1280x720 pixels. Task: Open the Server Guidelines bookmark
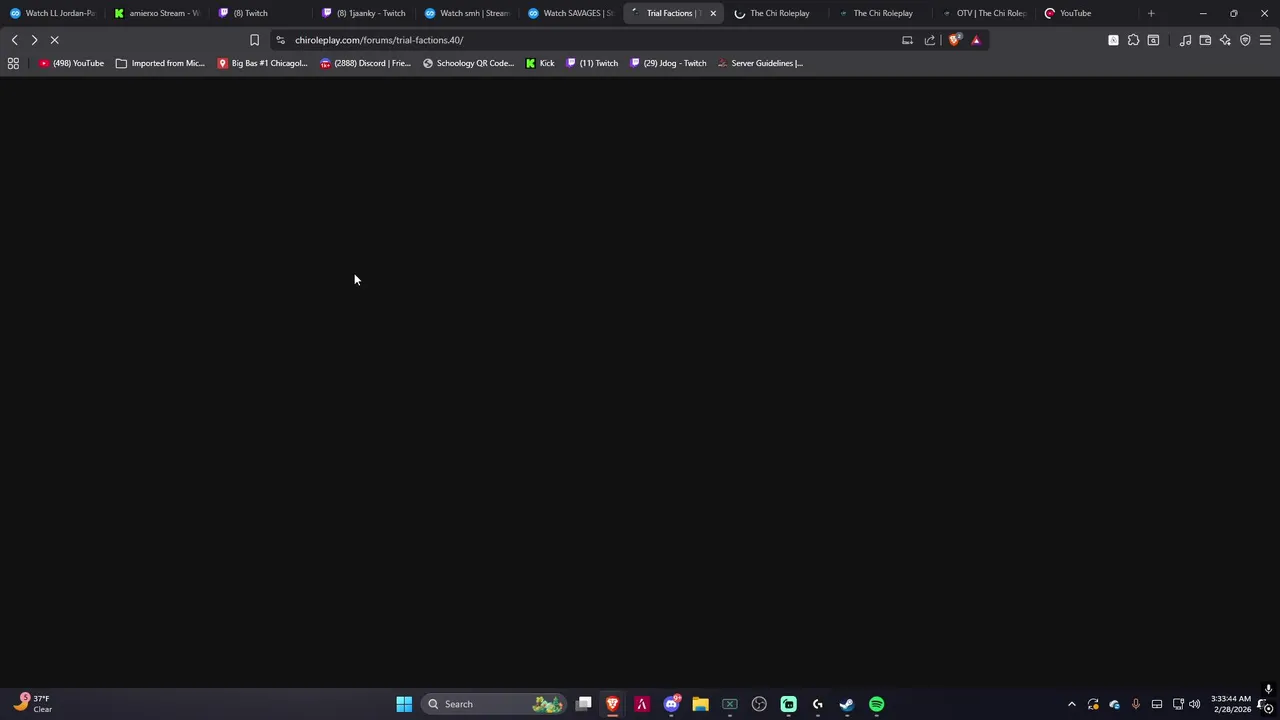[x=760, y=63]
